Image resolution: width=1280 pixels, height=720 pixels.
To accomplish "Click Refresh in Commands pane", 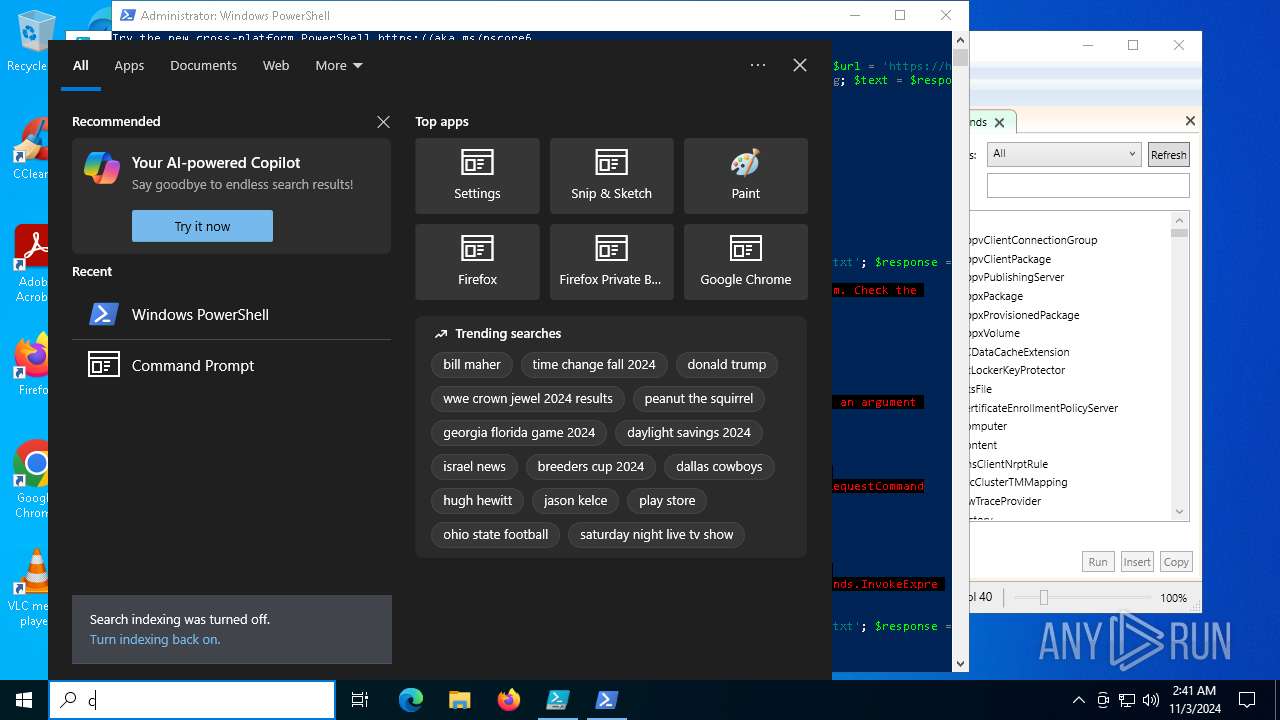I will point(1168,154).
